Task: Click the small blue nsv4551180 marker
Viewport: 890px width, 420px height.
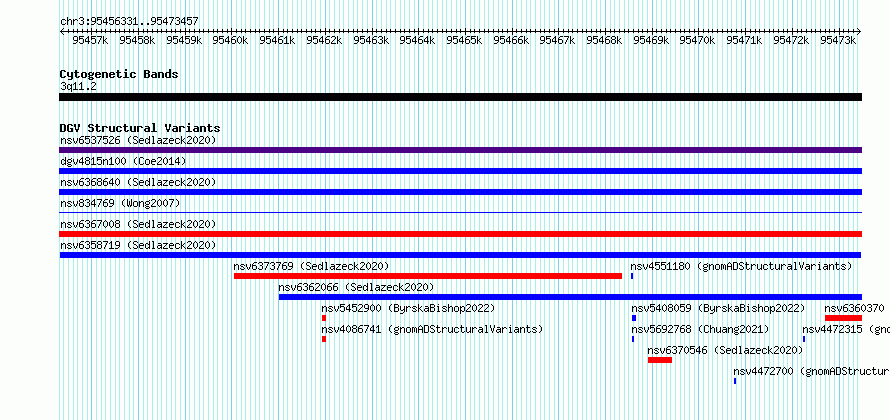Action: (x=632, y=276)
